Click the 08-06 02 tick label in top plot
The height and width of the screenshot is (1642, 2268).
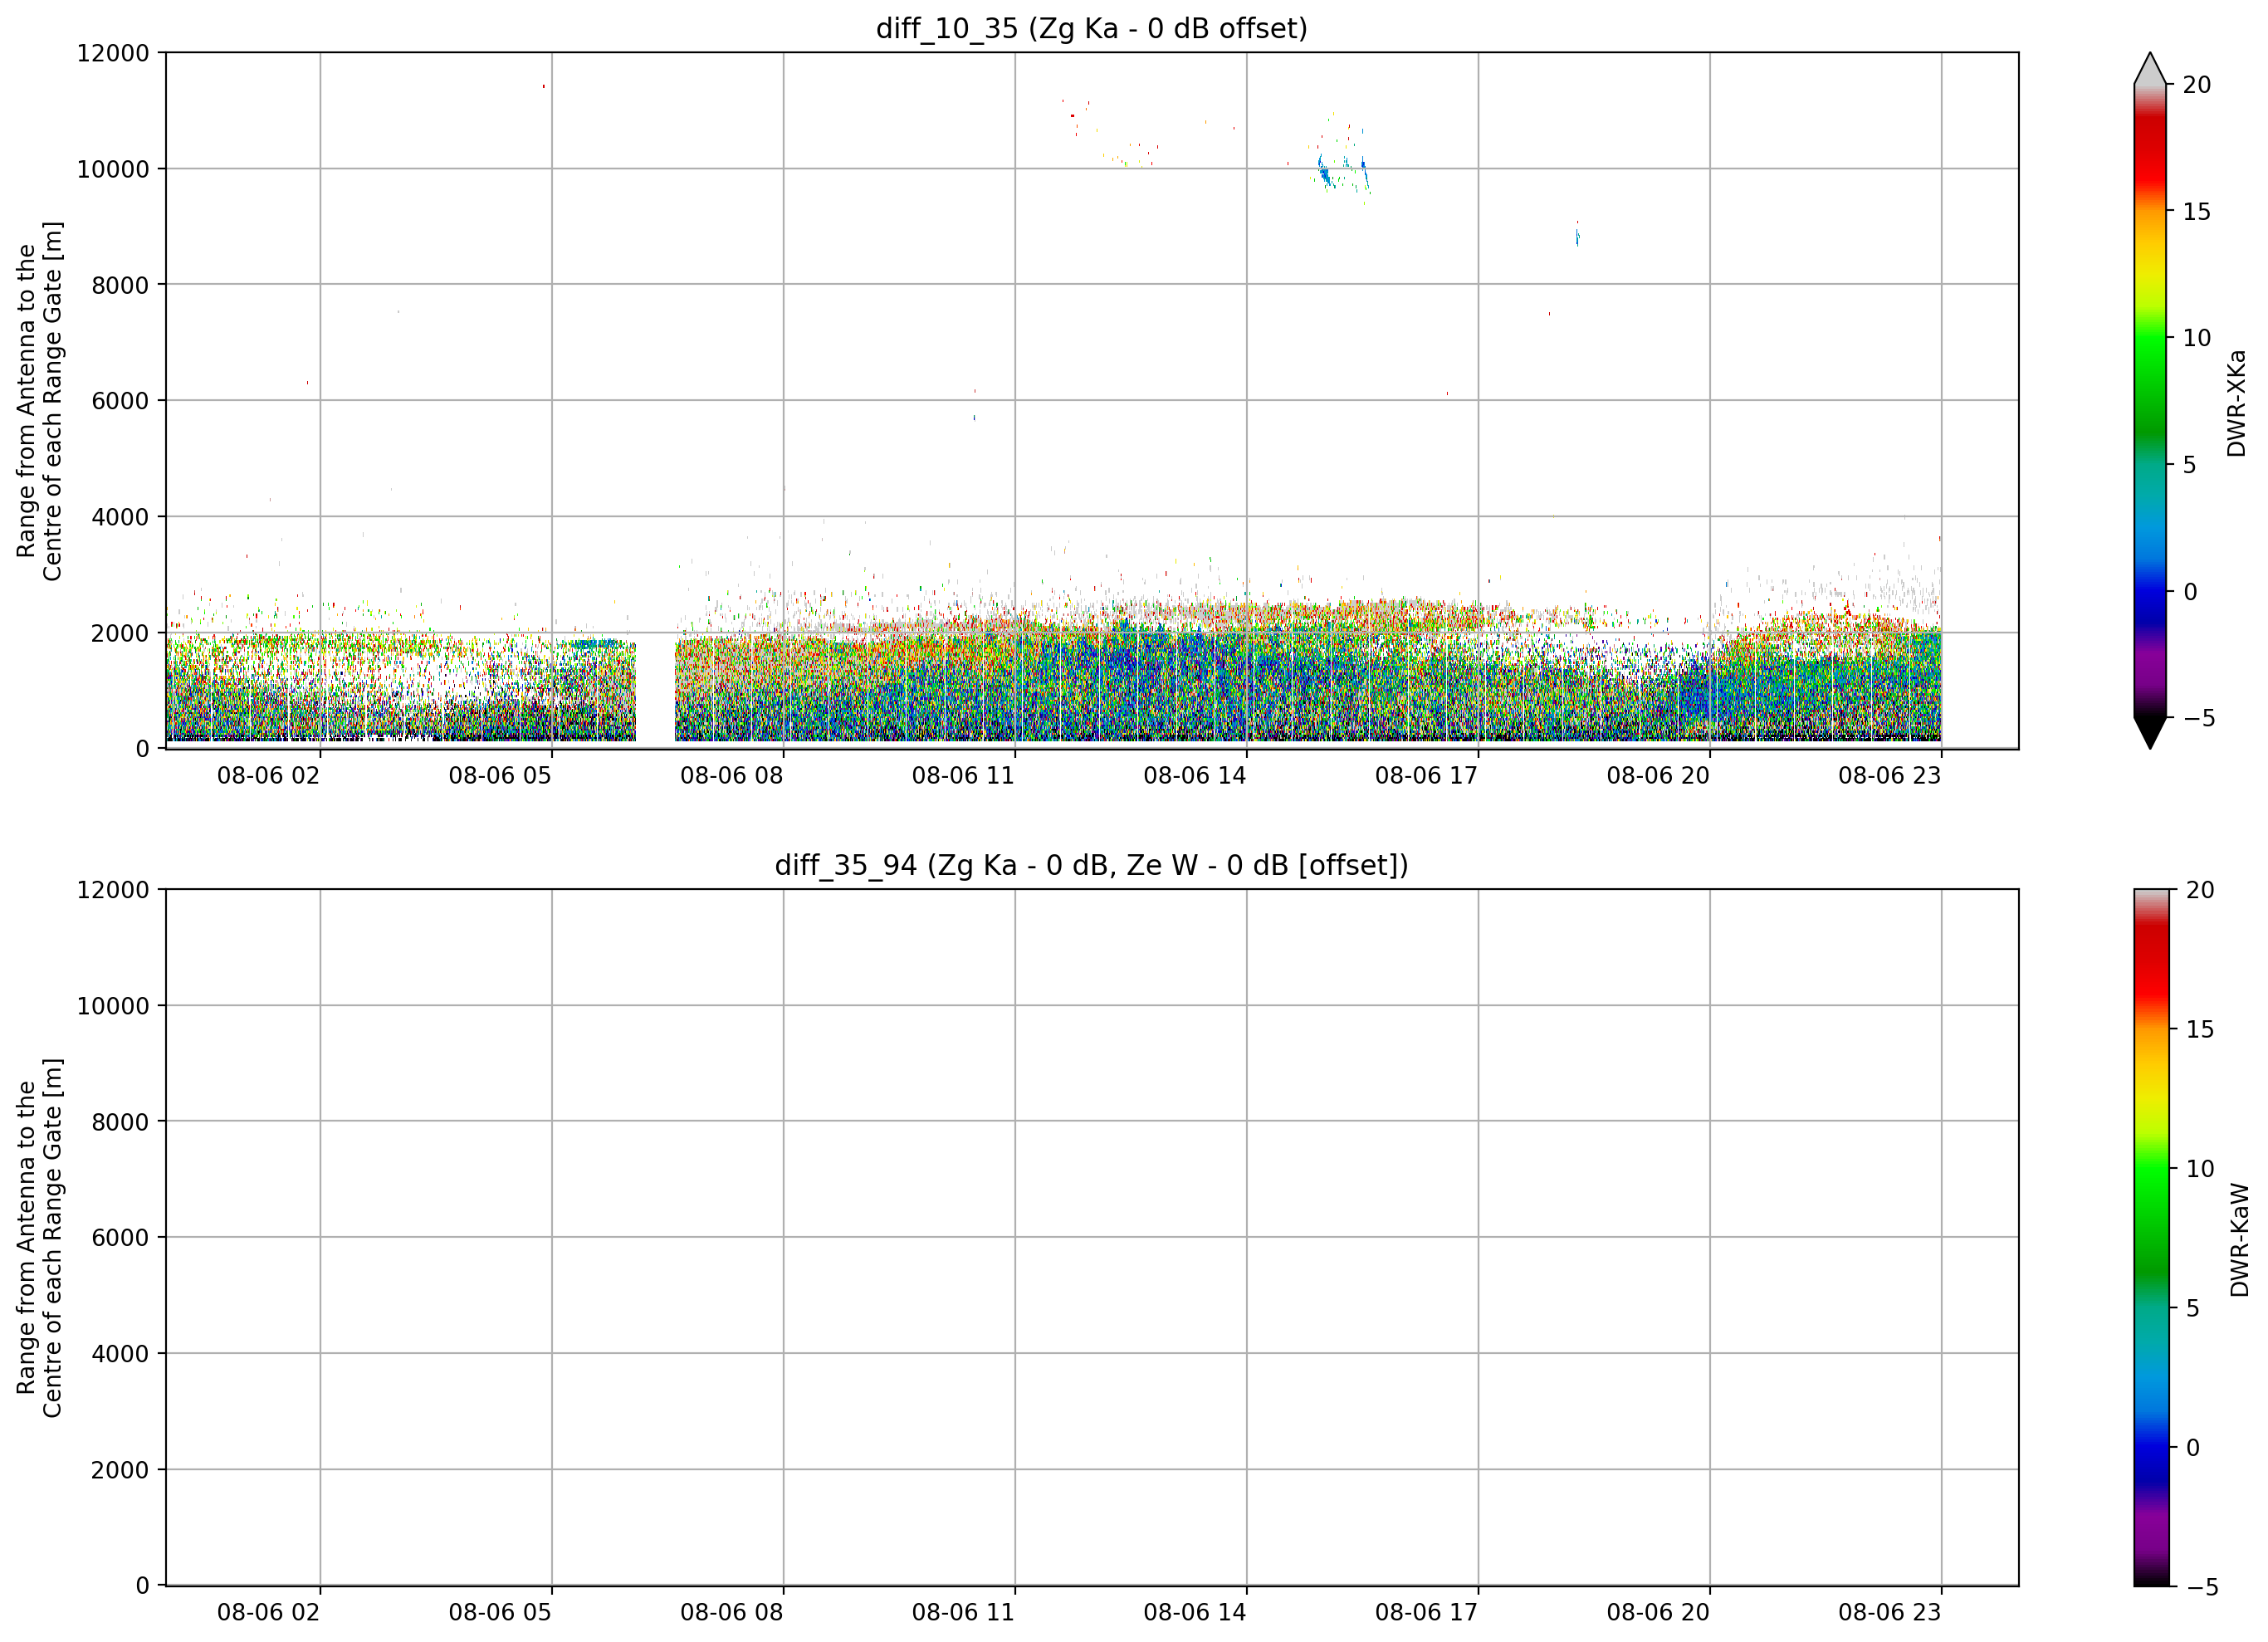(268, 776)
